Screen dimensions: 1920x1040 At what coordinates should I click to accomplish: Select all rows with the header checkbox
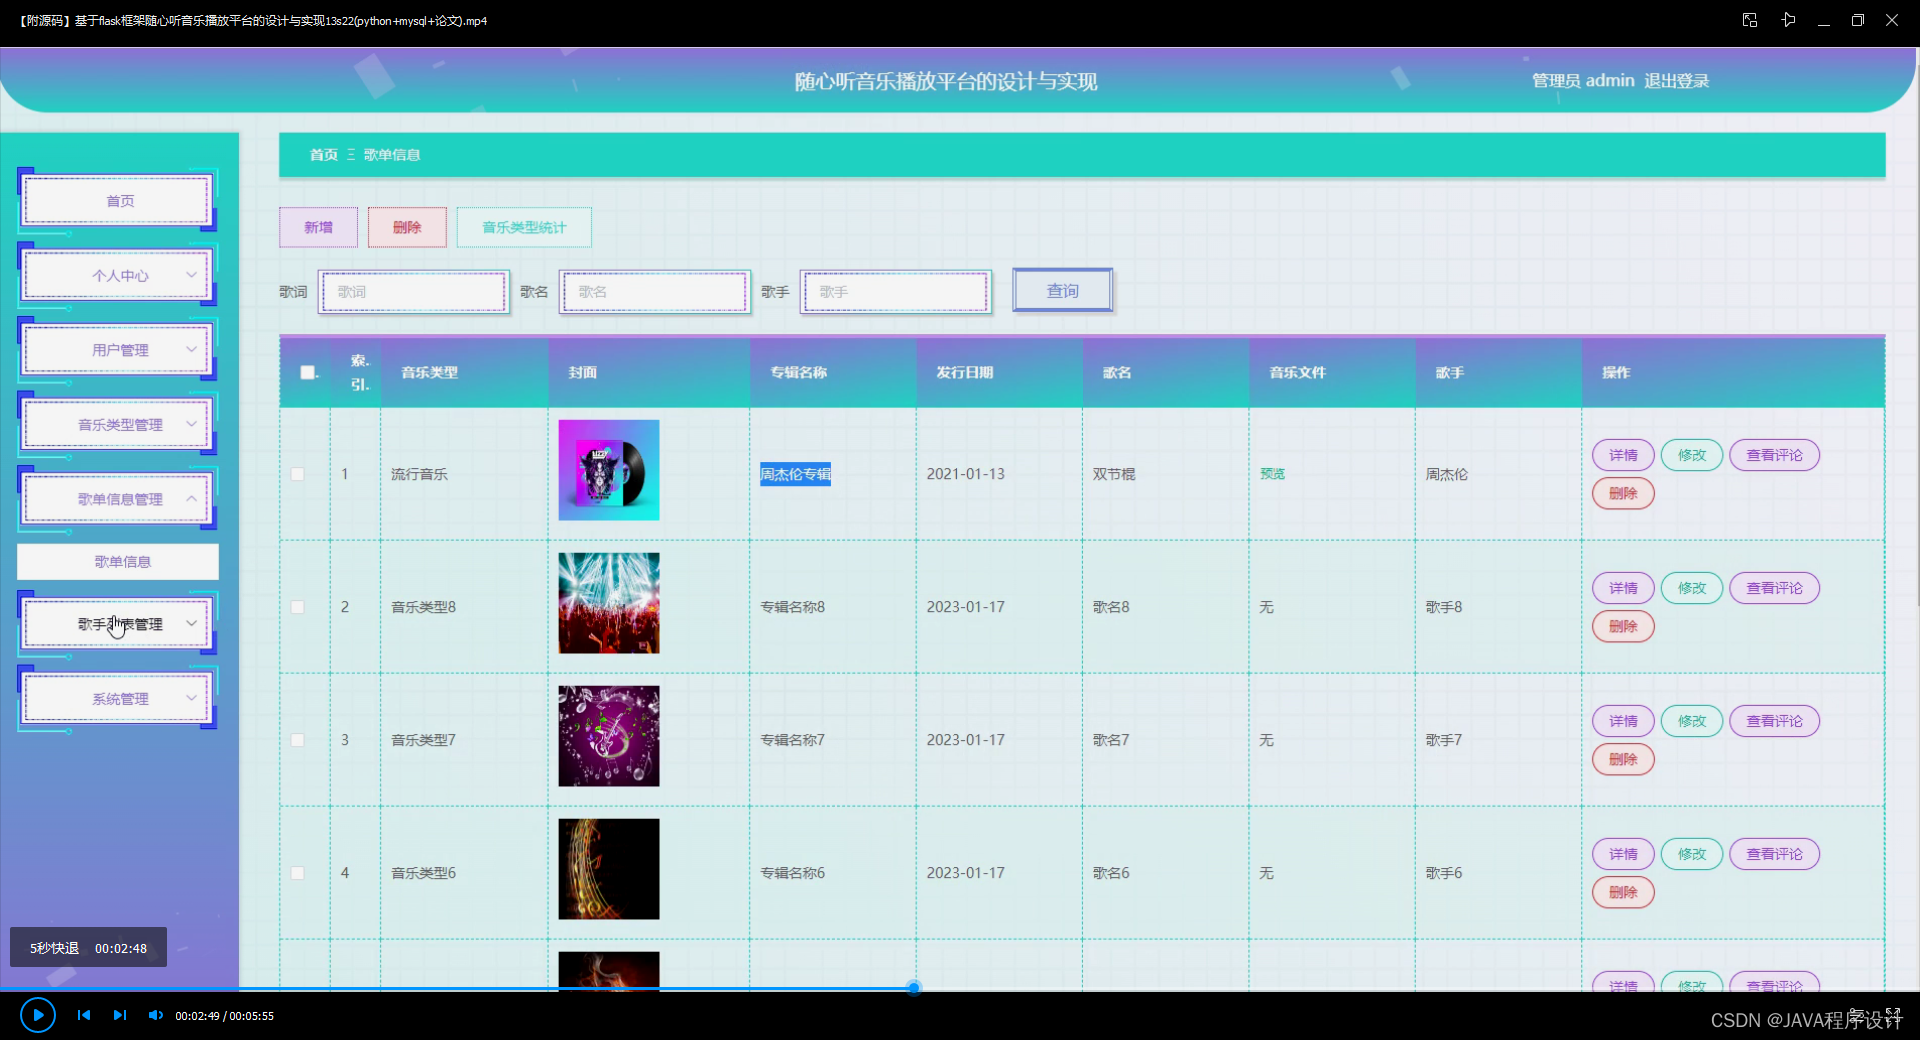(307, 372)
